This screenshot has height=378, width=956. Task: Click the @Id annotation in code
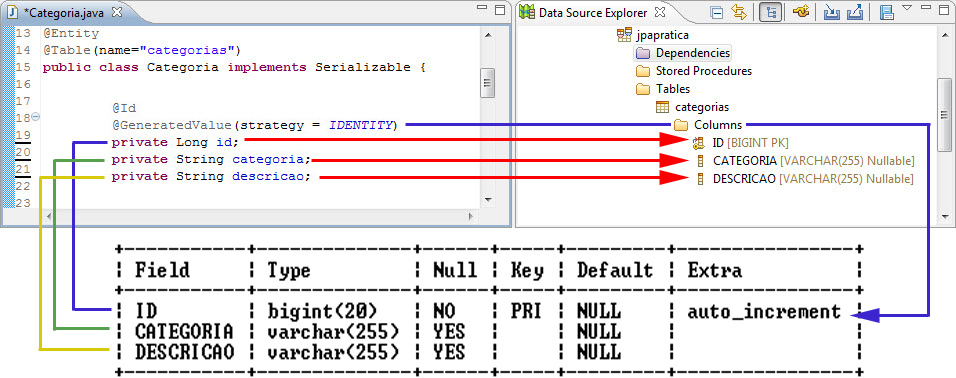124,109
